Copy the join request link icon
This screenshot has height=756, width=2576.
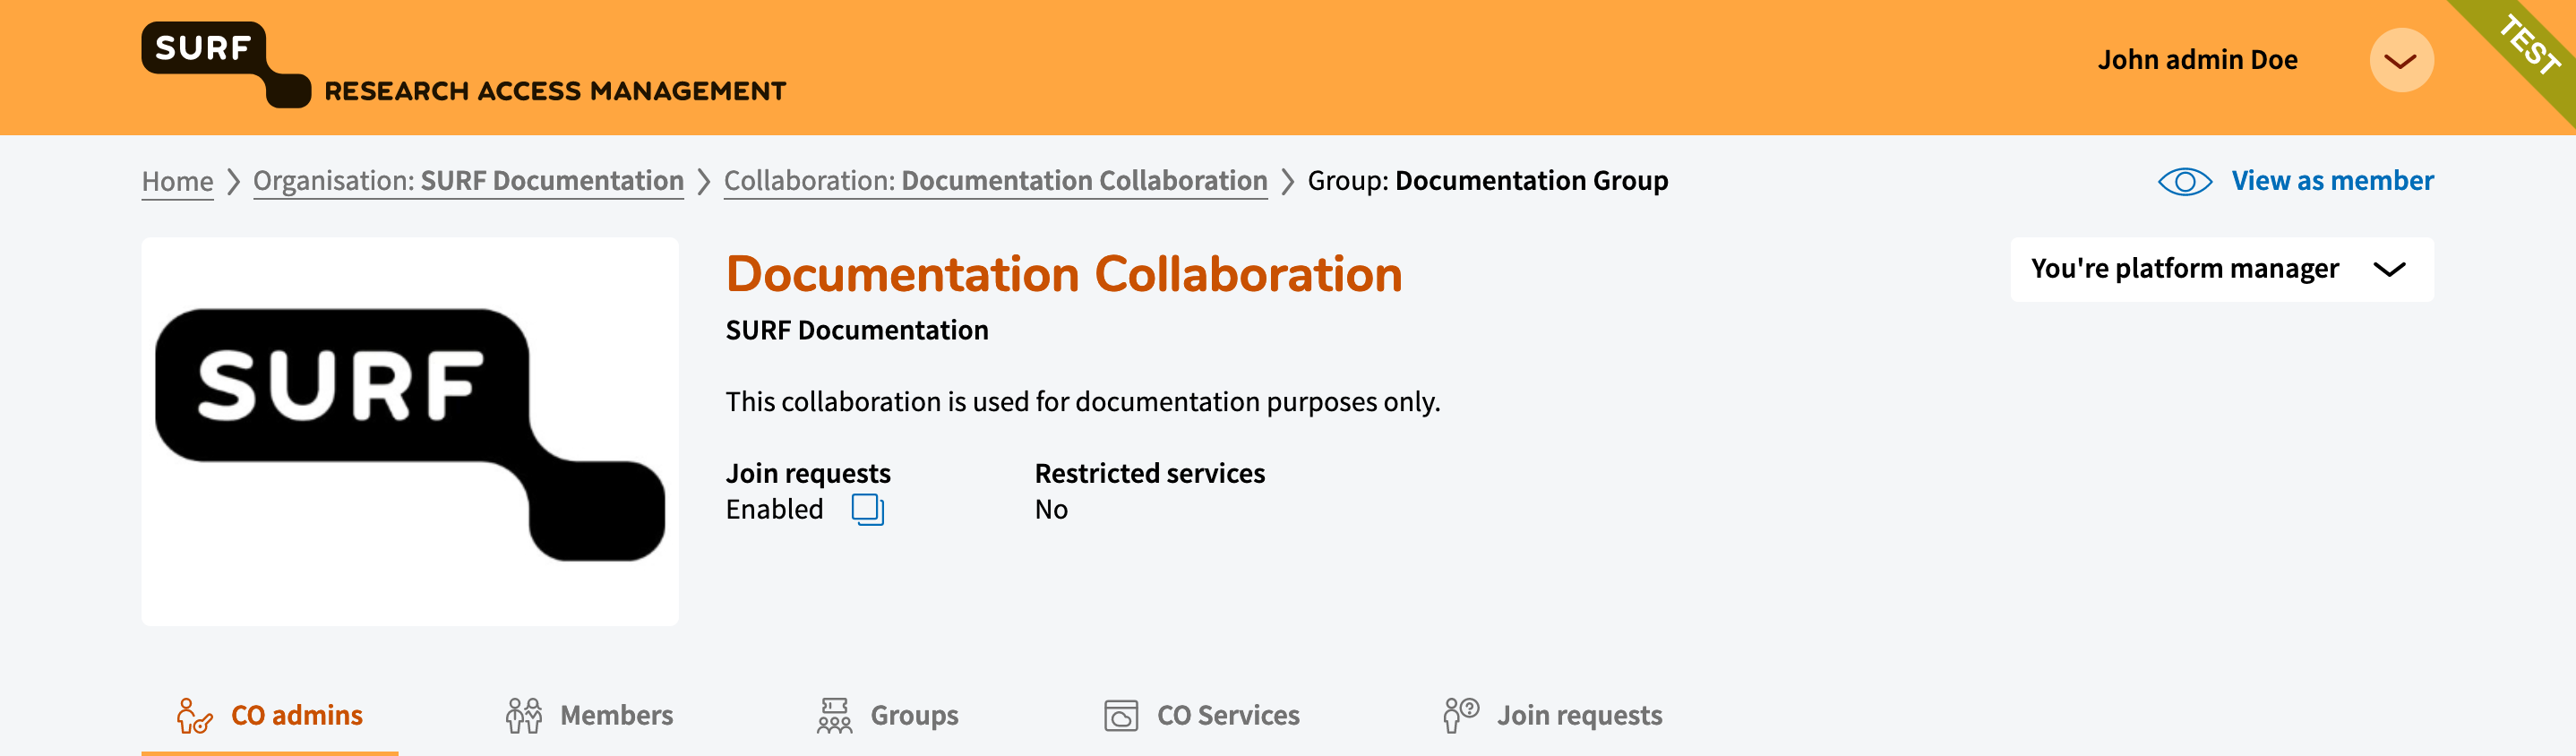[867, 509]
